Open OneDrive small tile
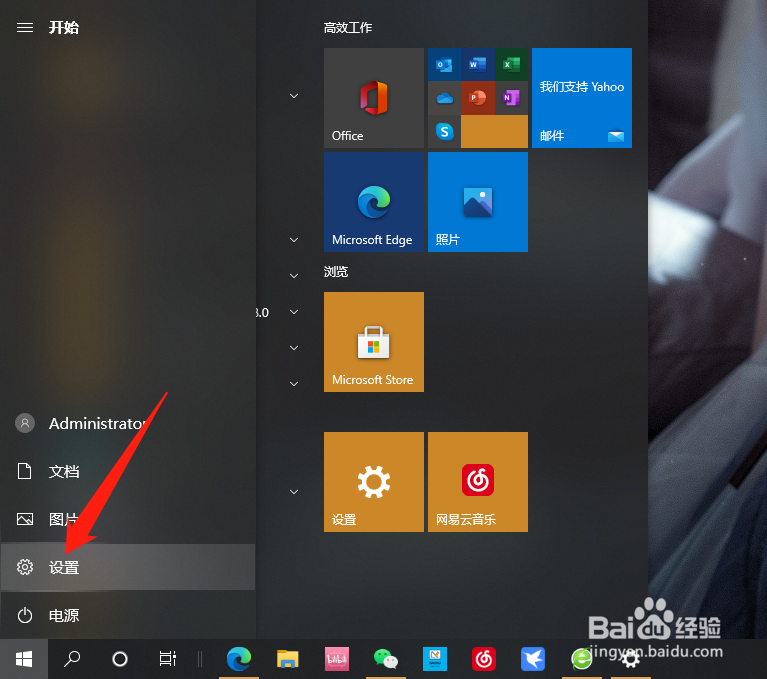 (x=444, y=98)
